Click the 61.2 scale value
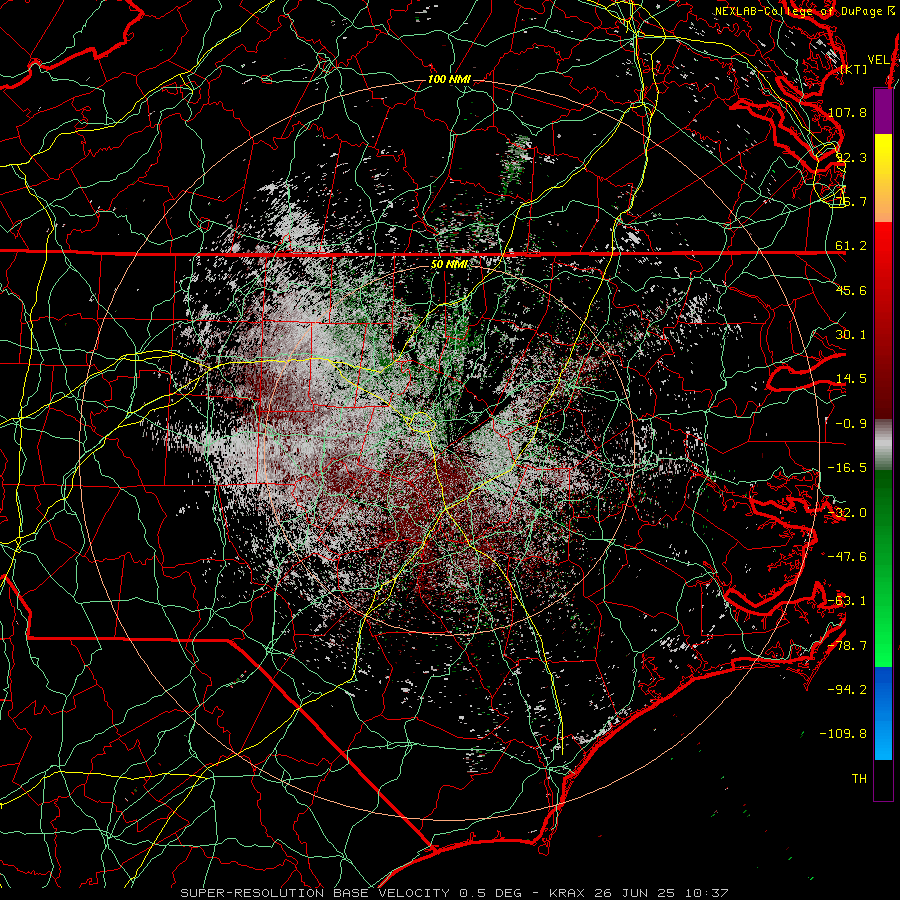 (851, 246)
